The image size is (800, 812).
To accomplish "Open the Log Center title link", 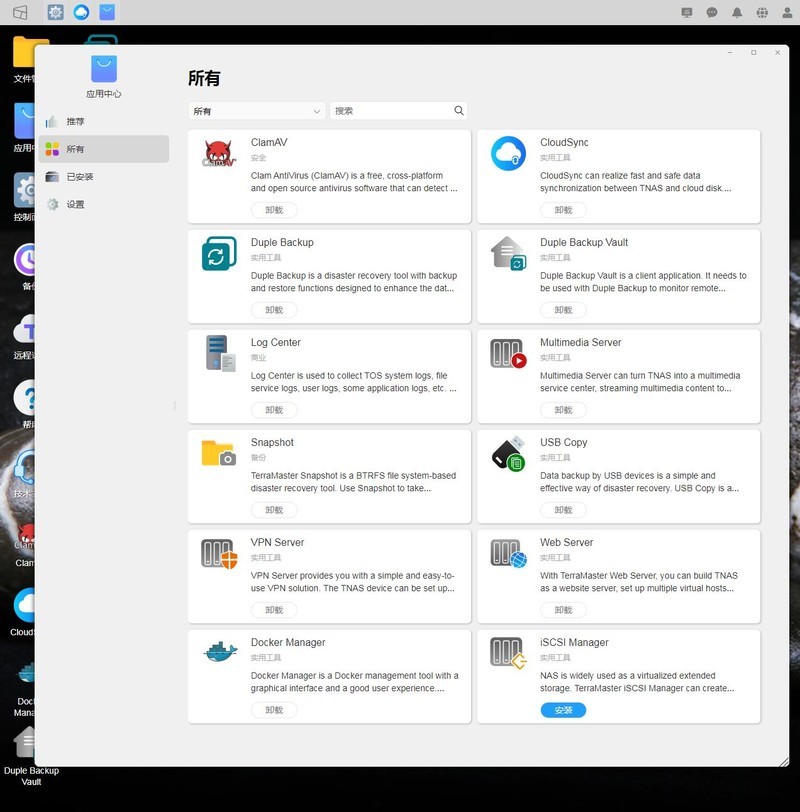I will (x=276, y=342).
